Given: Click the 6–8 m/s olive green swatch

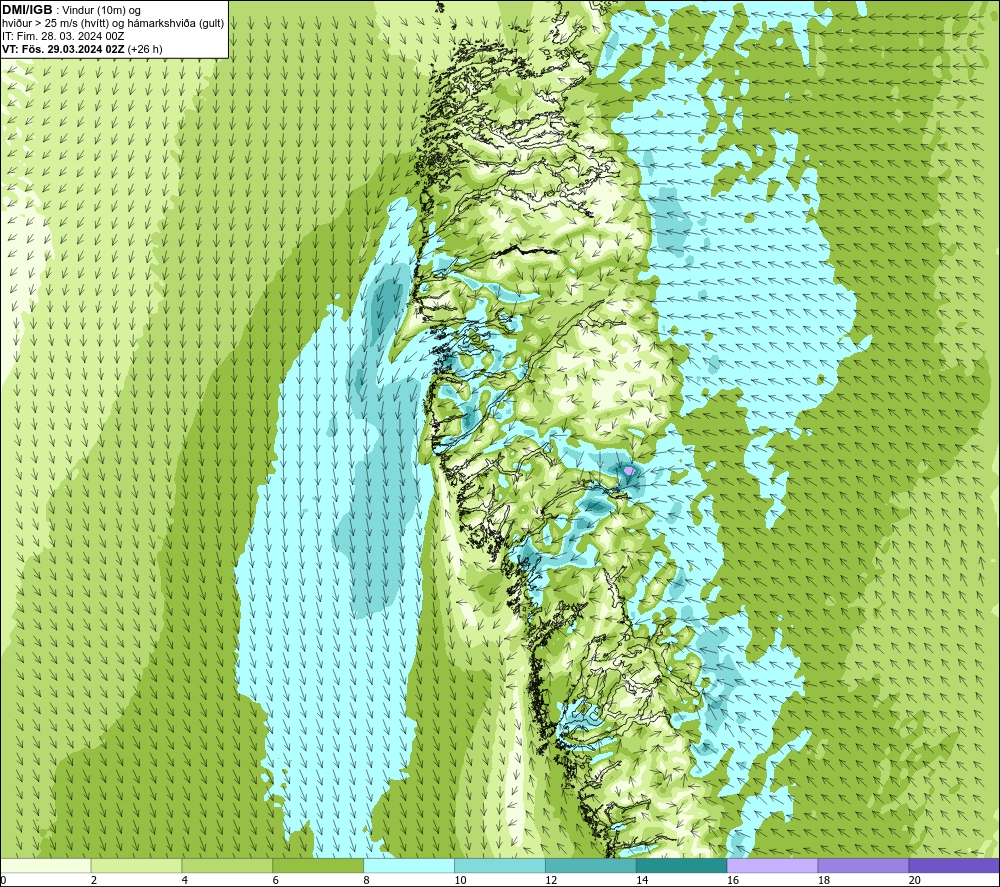Looking at the screenshot, I should coord(318,865).
